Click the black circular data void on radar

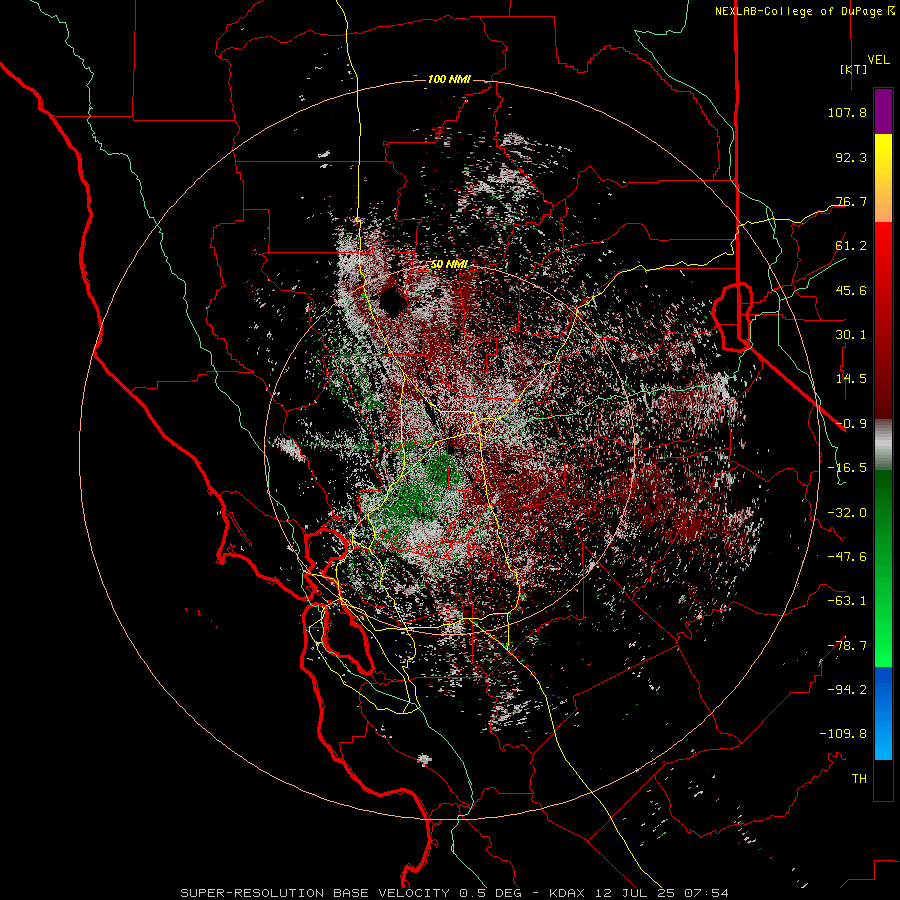point(391,301)
